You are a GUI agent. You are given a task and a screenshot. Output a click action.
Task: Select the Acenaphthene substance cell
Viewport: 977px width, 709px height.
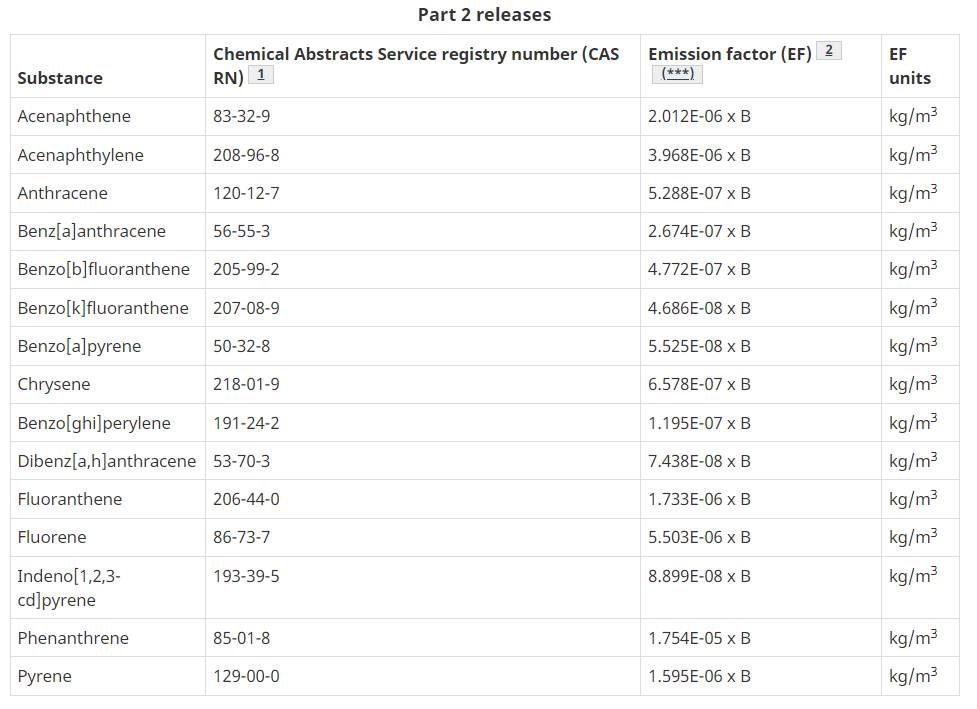pos(74,117)
